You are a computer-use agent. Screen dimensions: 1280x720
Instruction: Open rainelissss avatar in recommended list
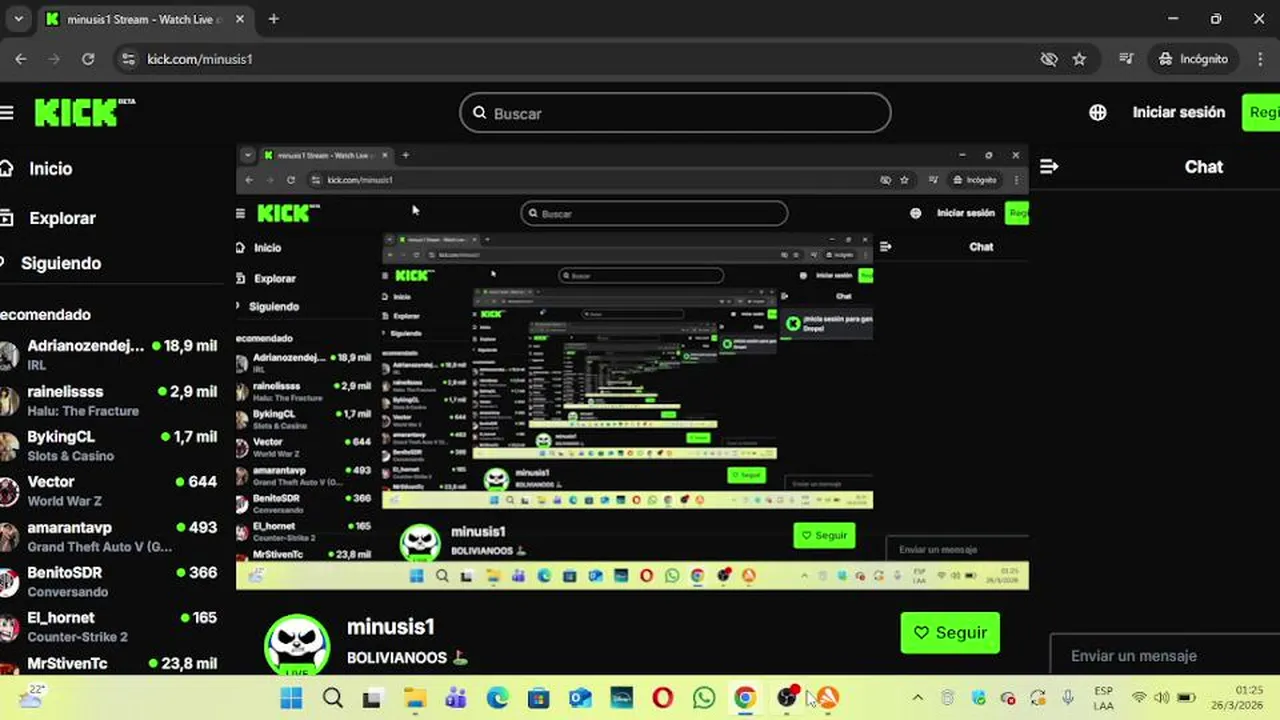pos(8,401)
